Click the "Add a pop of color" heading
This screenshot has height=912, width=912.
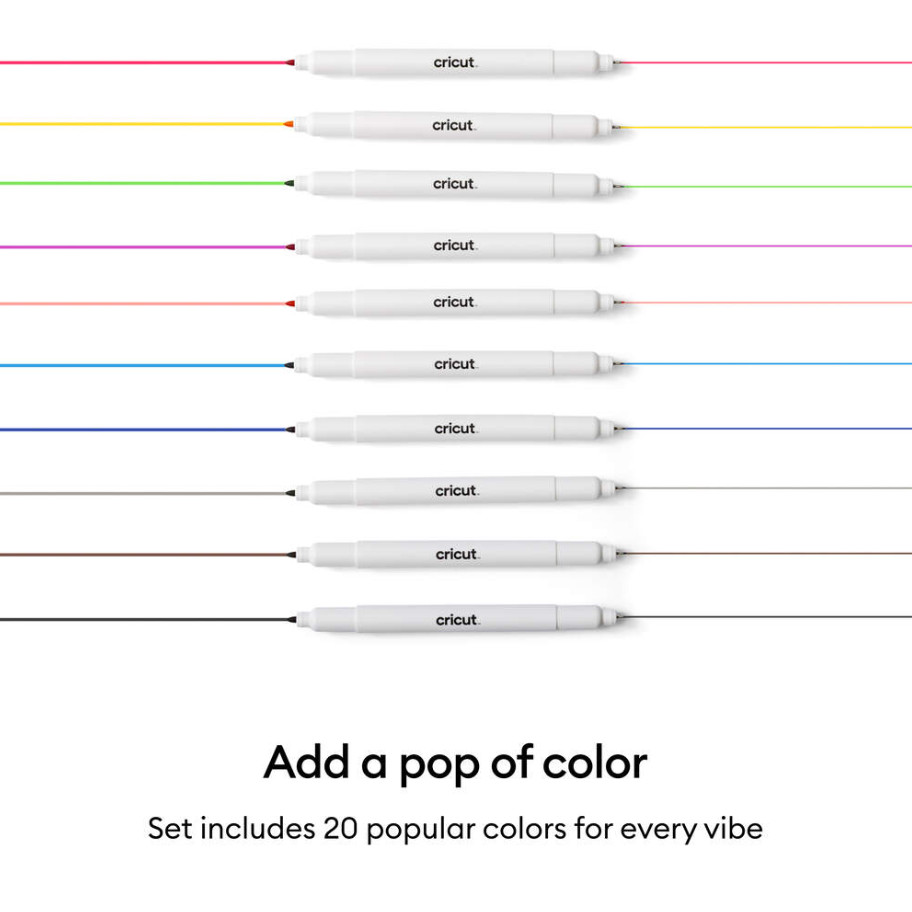pos(456,763)
